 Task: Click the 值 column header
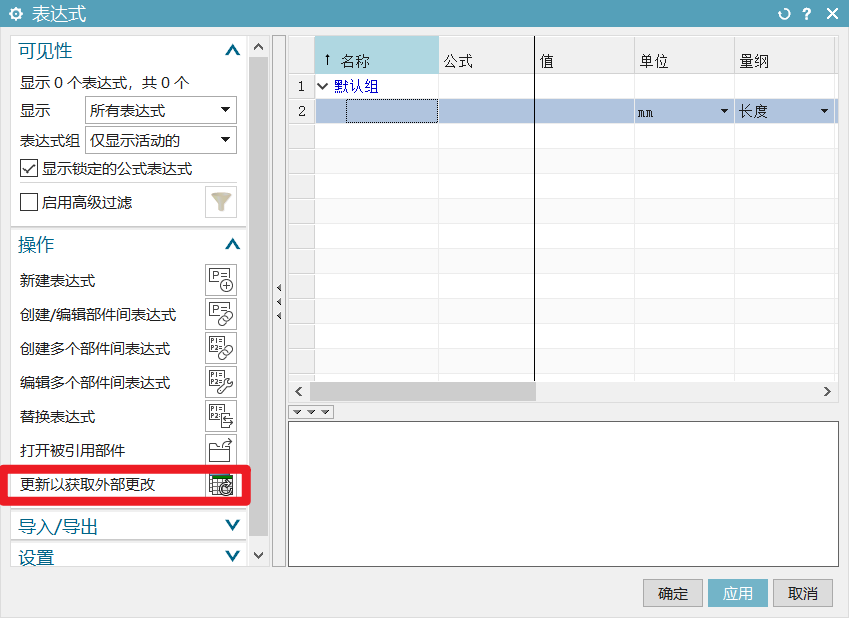585,55
